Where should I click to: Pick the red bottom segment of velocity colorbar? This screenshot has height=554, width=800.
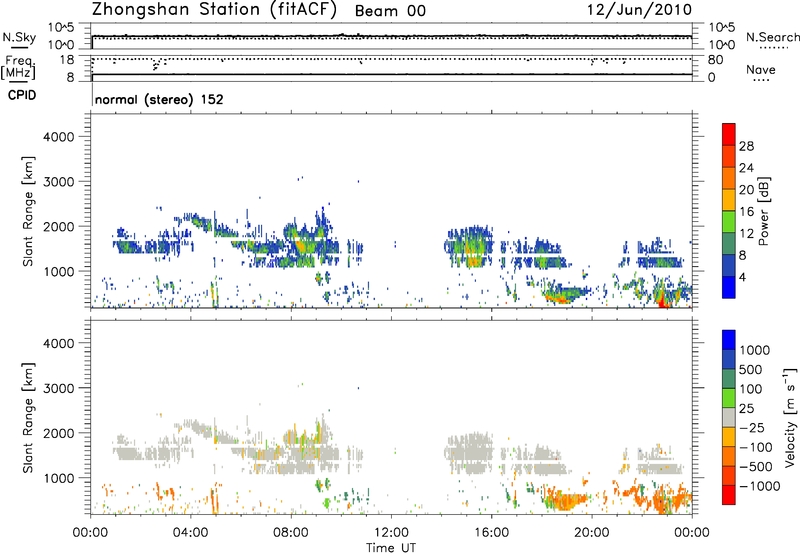(x=729, y=495)
